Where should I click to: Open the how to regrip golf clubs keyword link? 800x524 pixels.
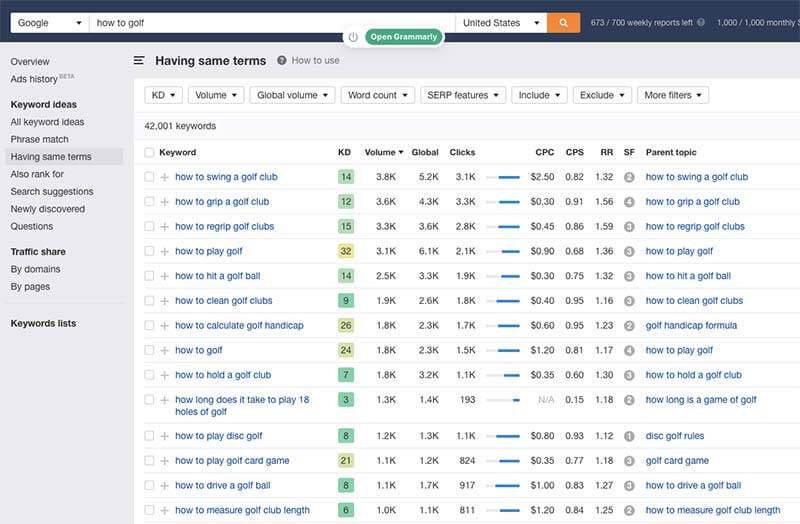224,226
